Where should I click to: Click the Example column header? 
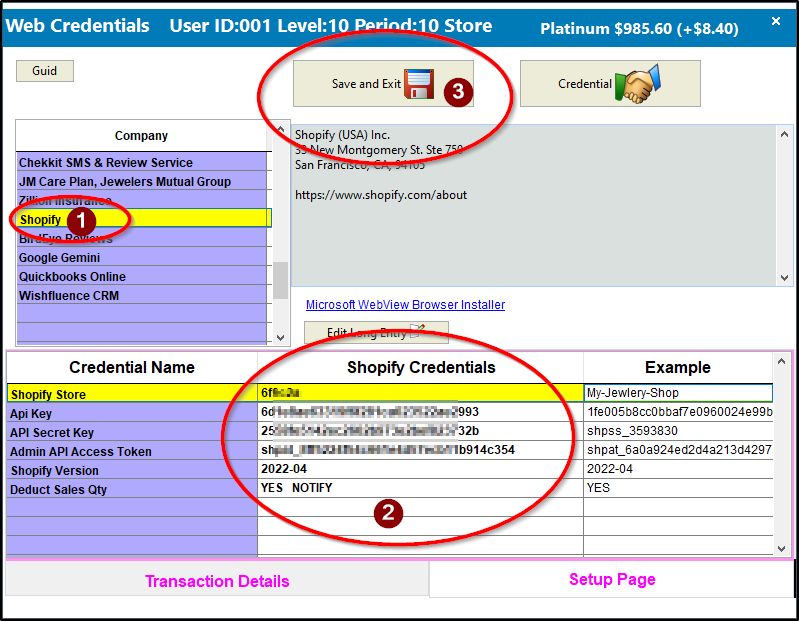click(x=678, y=367)
